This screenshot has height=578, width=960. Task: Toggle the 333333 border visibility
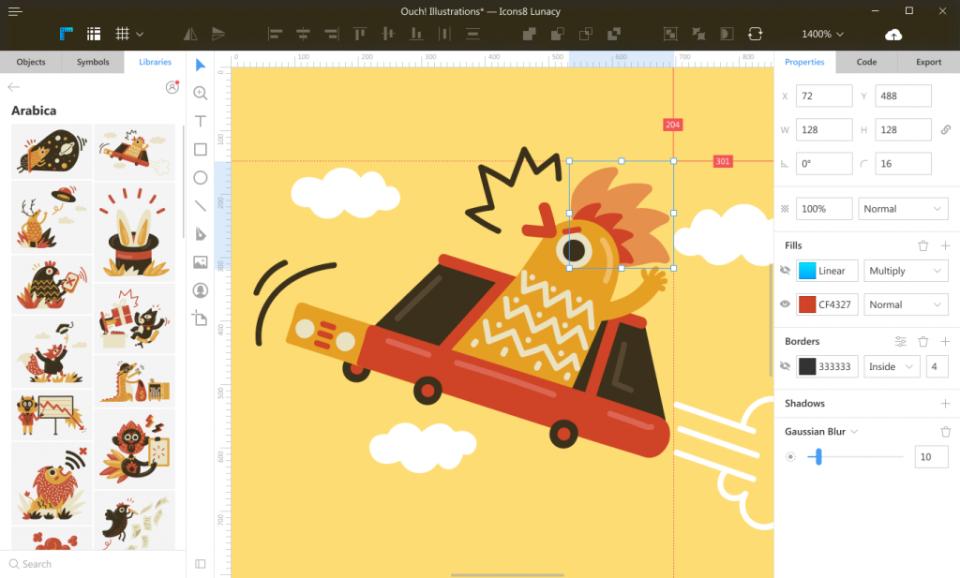(x=786, y=366)
